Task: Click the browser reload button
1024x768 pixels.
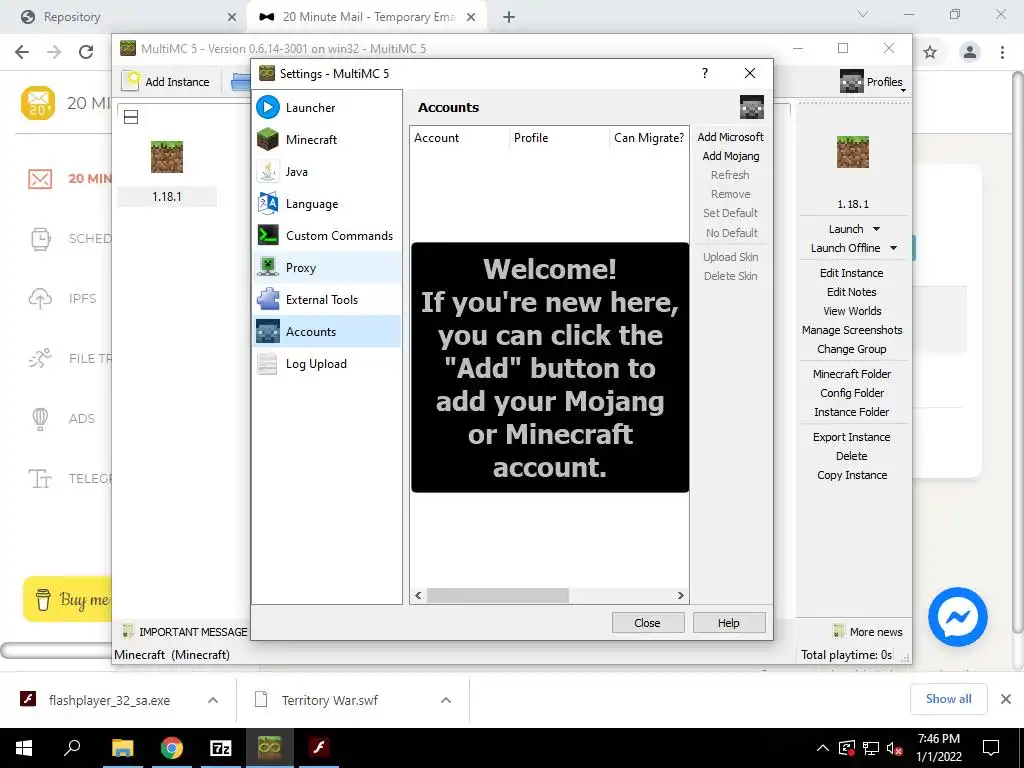Action: coord(86,52)
